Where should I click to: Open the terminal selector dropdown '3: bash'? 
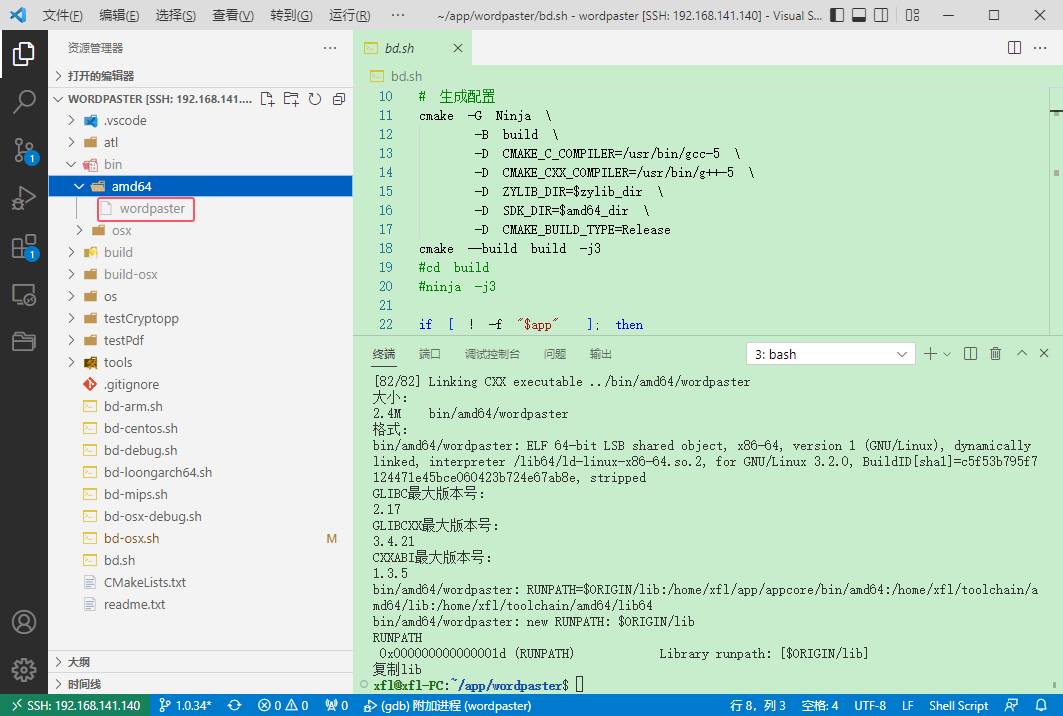830,354
